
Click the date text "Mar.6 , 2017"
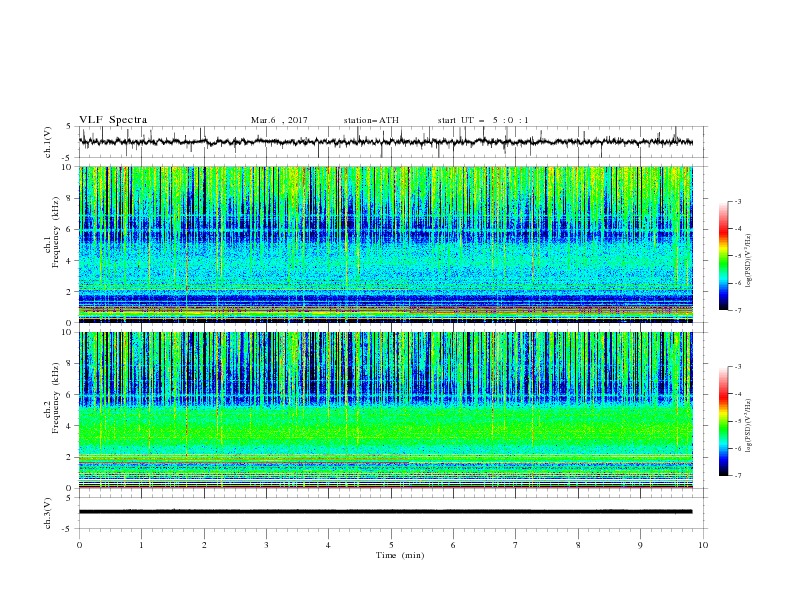279,120
